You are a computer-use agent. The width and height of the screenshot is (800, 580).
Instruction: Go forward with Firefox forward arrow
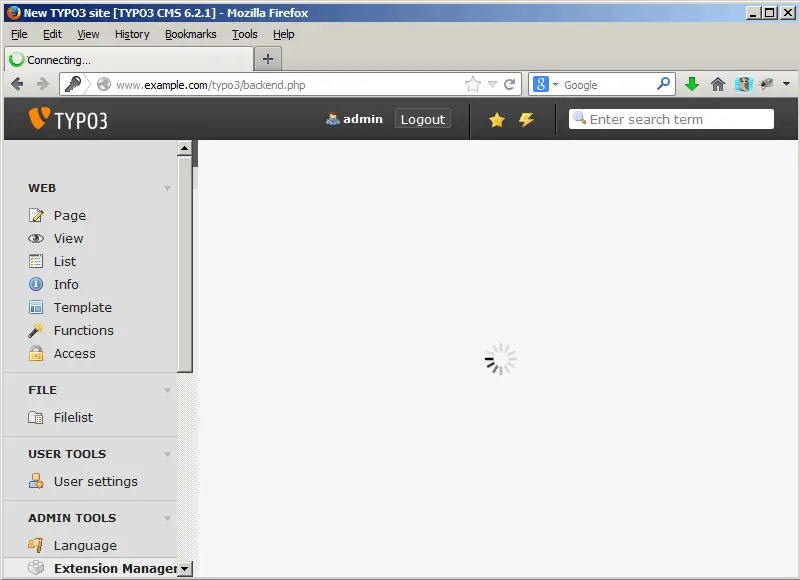tap(43, 84)
